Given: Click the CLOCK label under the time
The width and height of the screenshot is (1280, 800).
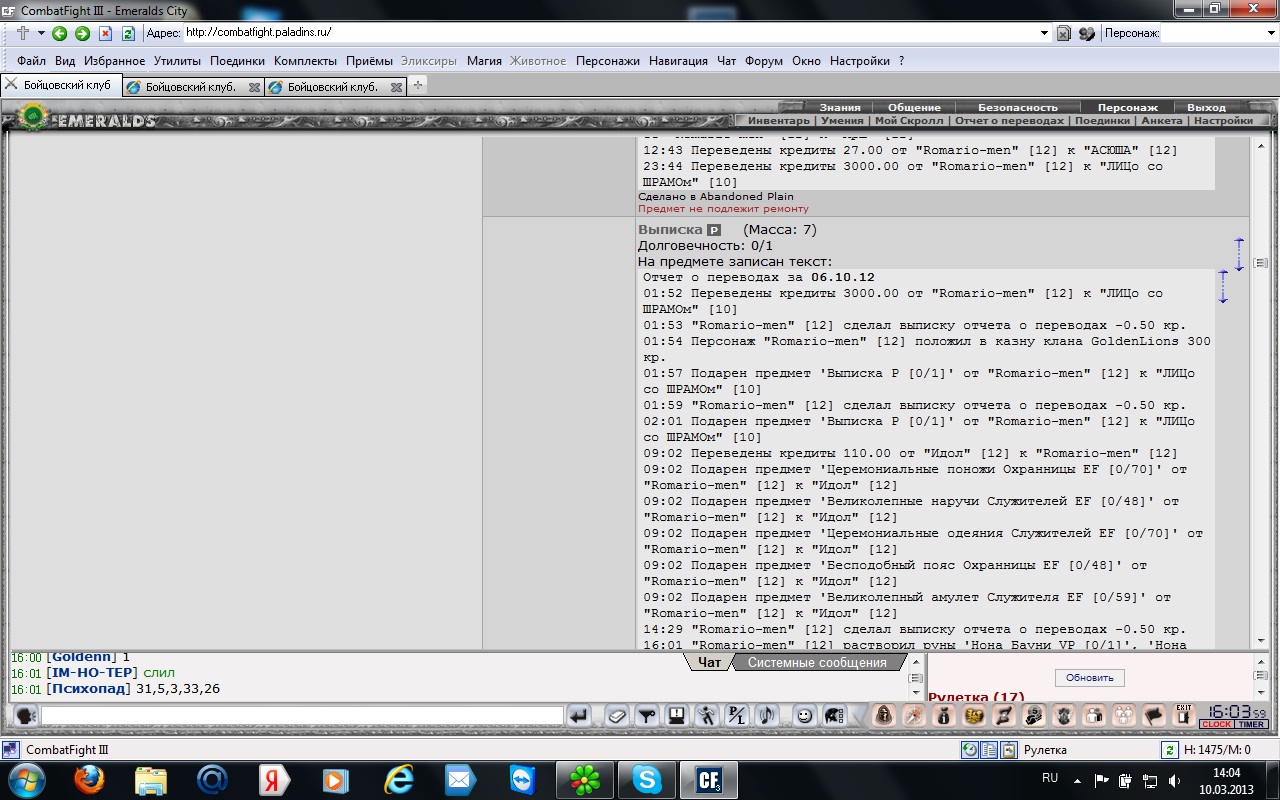Looking at the screenshot, I should (1217, 725).
